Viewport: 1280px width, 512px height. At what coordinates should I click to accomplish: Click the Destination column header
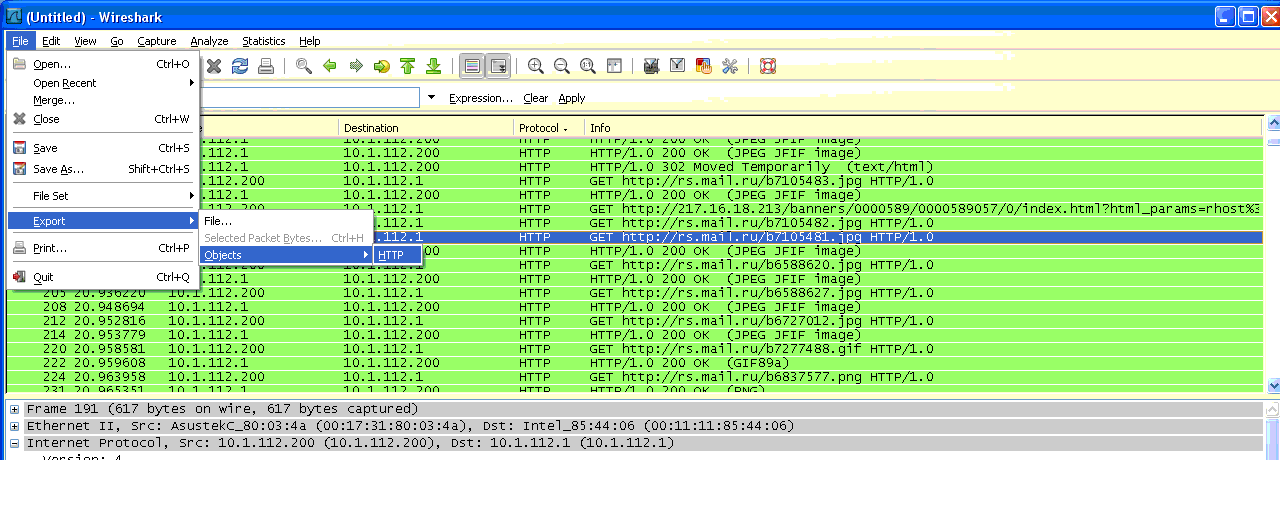tap(371, 128)
